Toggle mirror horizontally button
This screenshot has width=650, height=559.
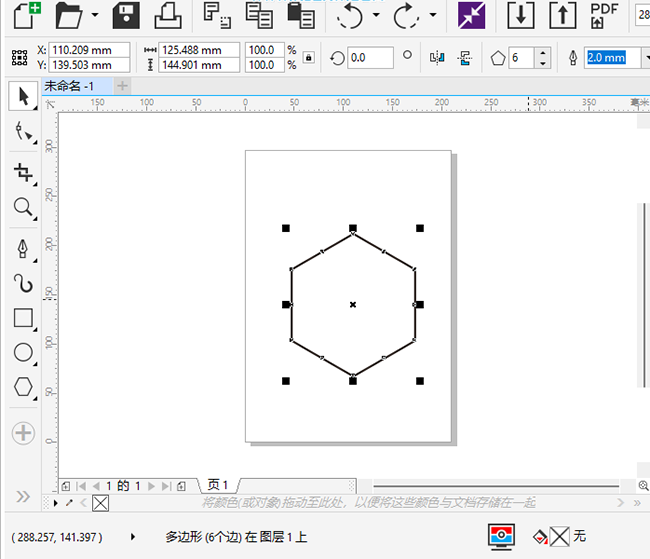(436, 58)
